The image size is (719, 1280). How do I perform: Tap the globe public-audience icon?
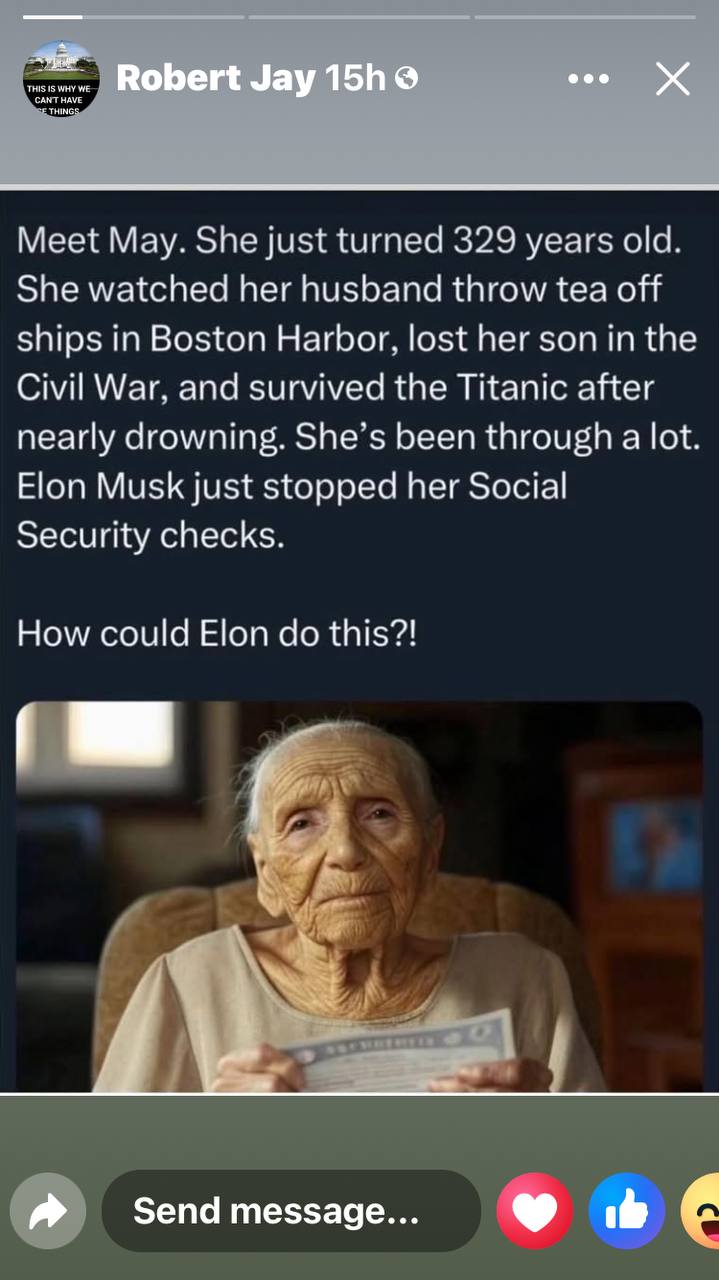[406, 78]
